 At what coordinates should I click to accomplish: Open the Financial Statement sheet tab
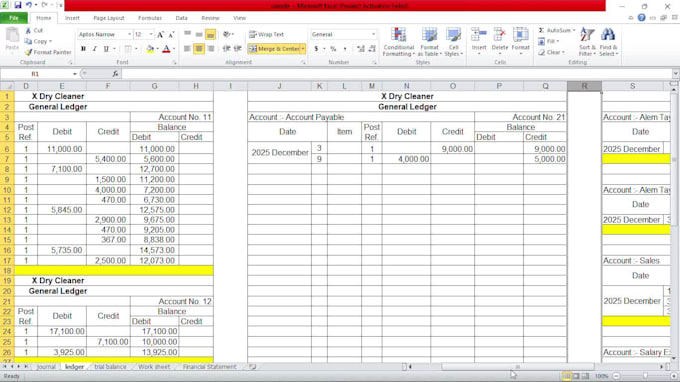(x=209, y=367)
